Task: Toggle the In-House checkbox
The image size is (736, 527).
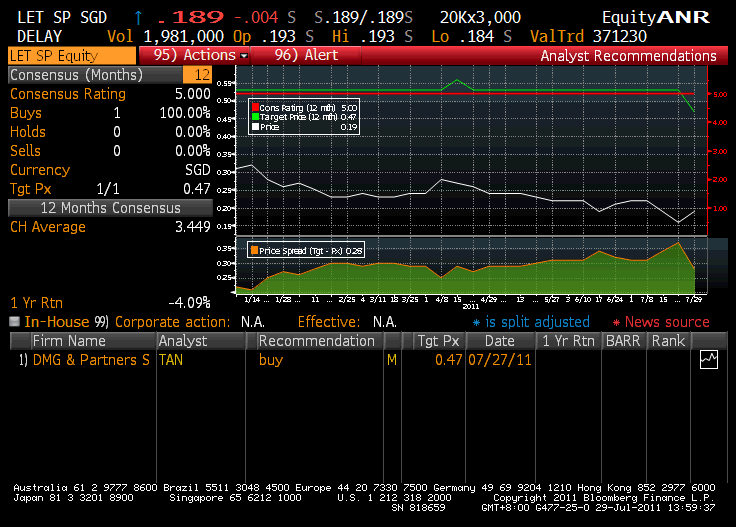Action: pyautogui.click(x=15, y=321)
